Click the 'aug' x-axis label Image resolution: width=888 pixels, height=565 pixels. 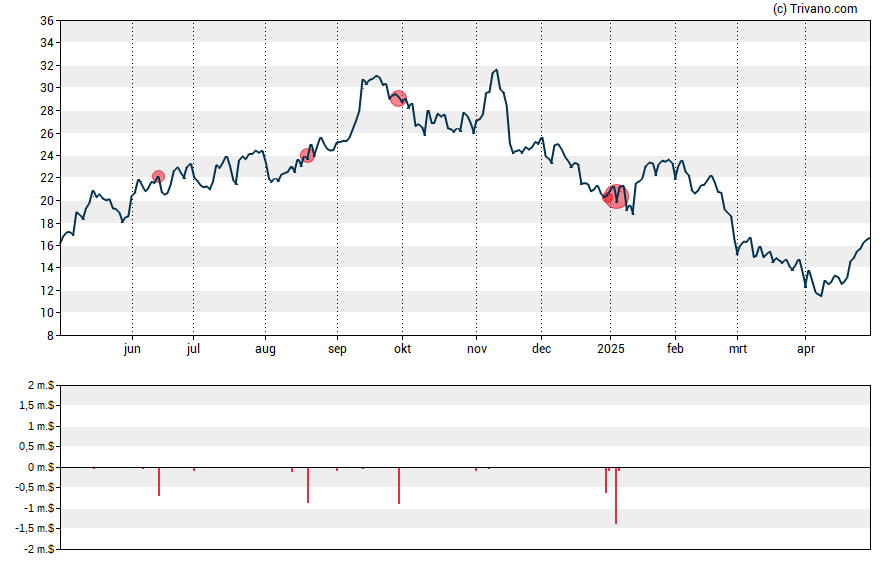pos(265,349)
